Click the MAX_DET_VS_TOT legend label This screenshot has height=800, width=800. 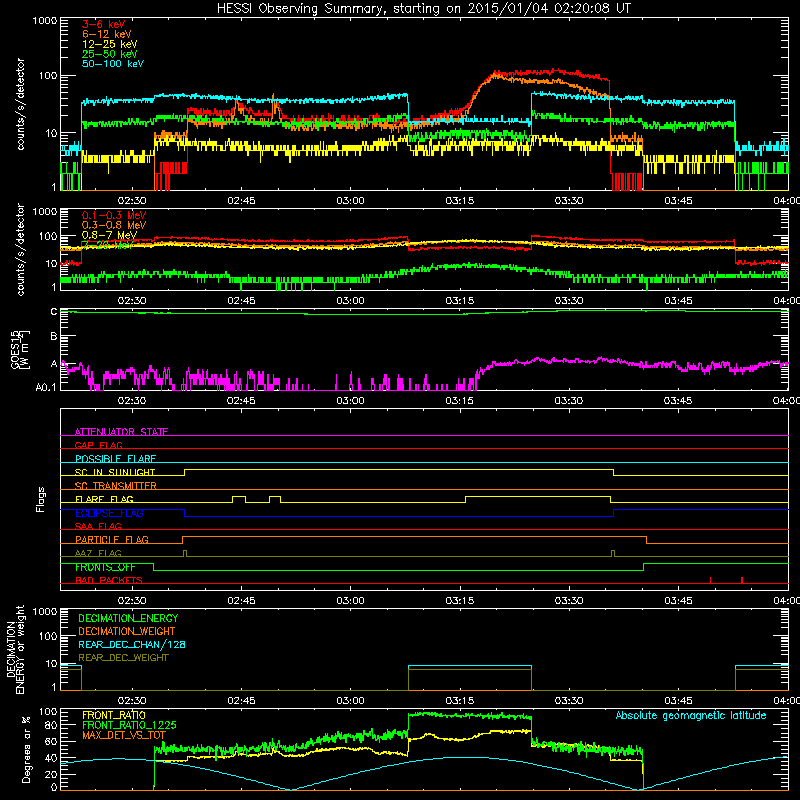[124, 735]
